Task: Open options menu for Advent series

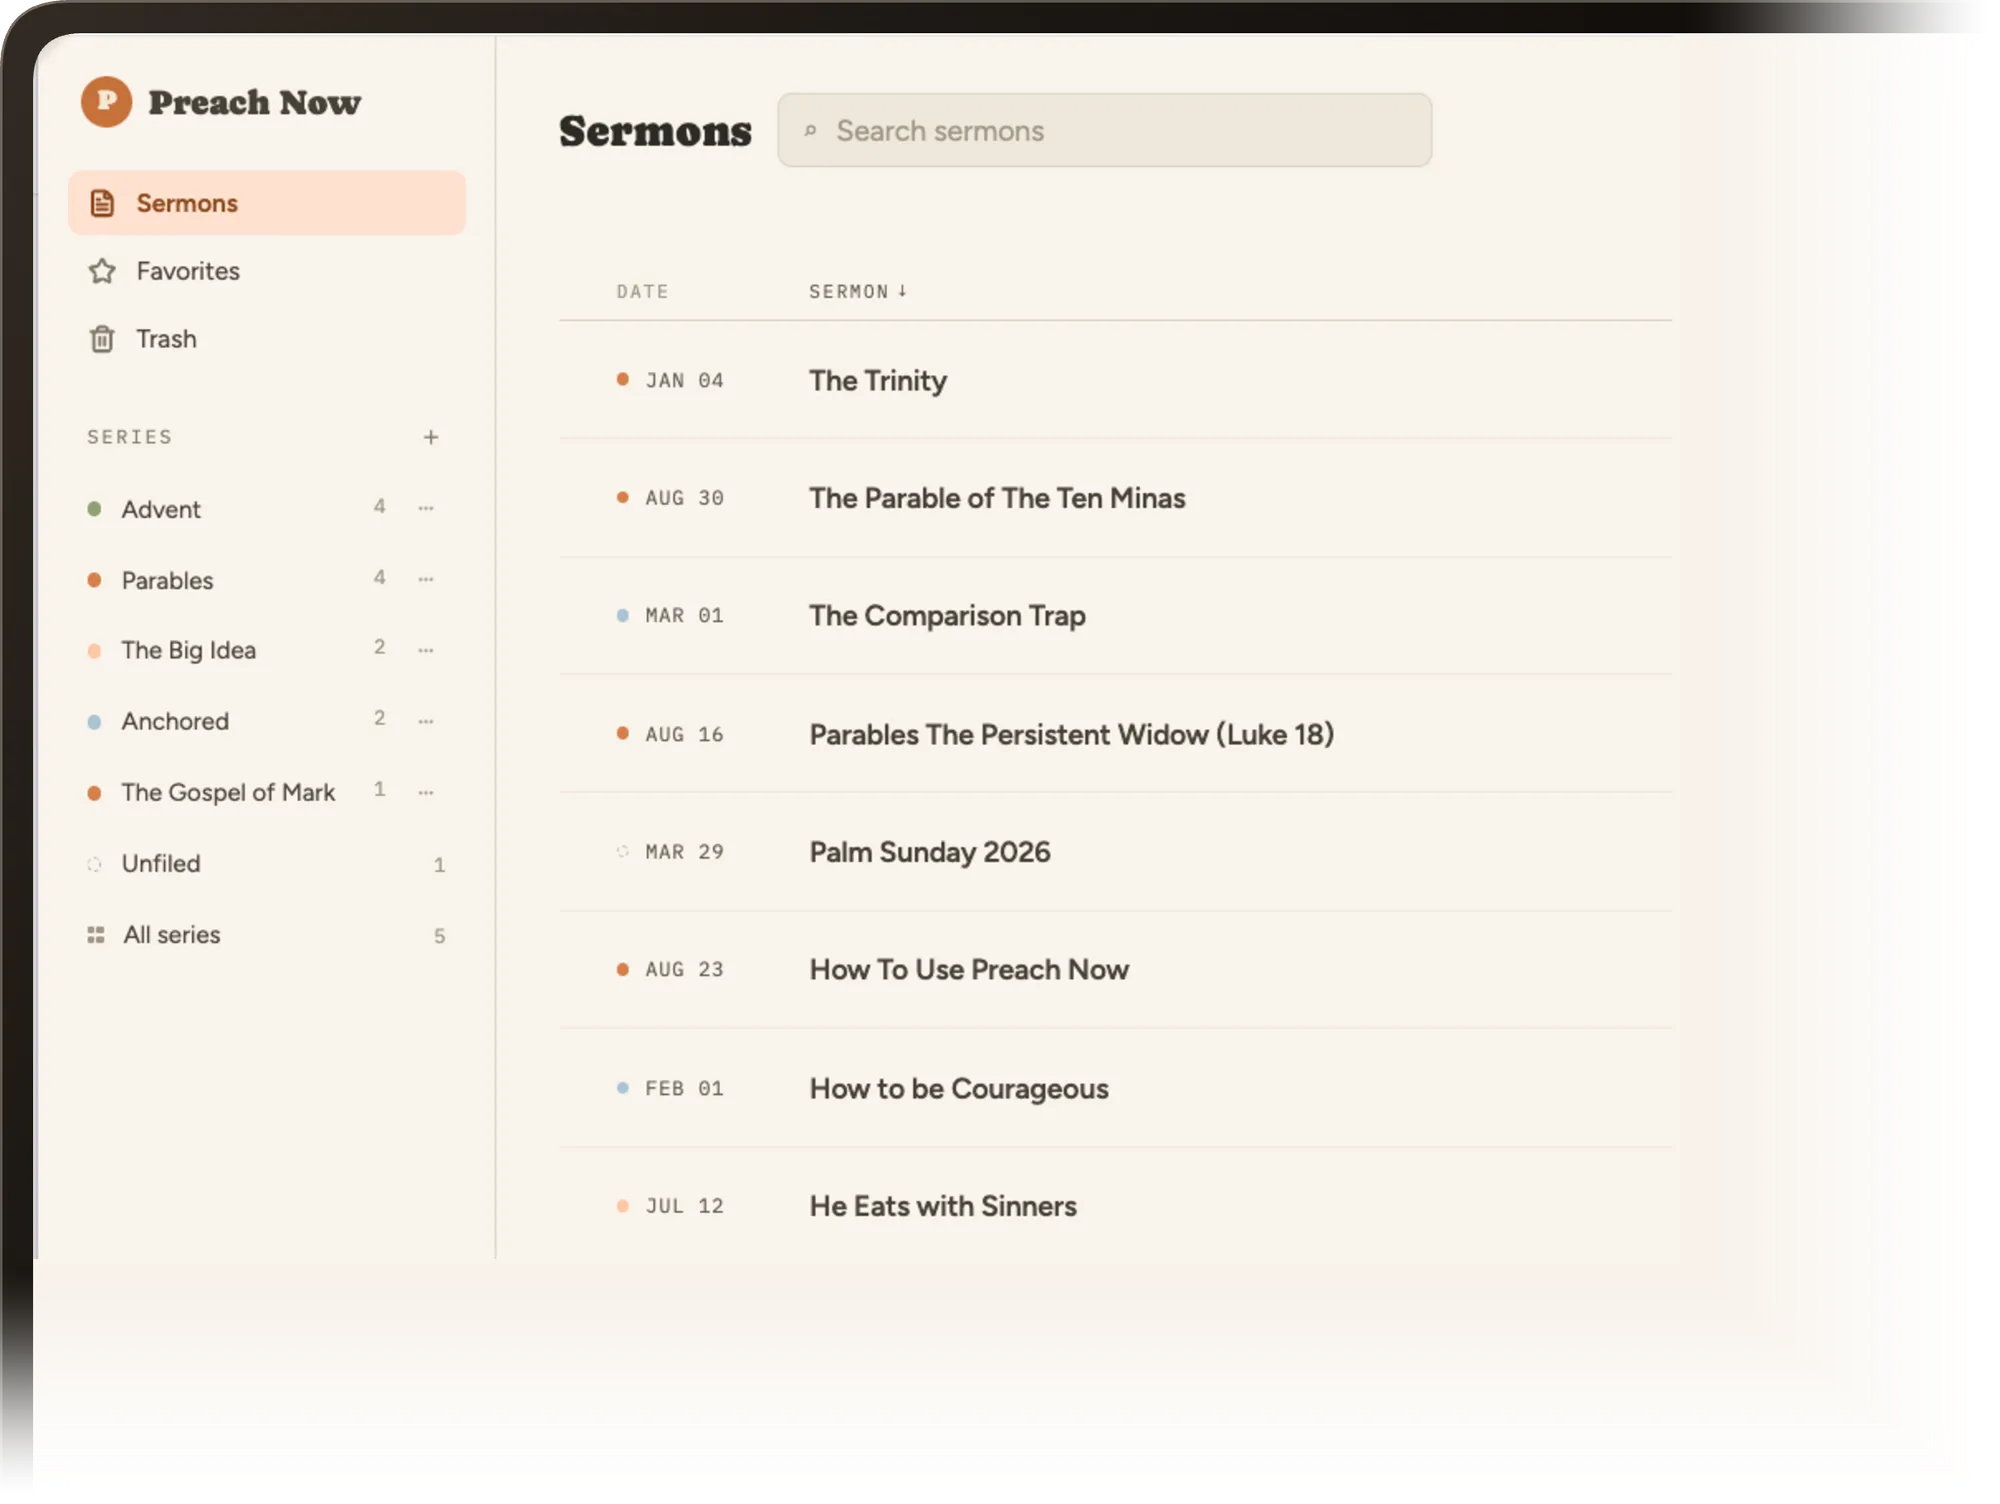Action: coord(426,508)
